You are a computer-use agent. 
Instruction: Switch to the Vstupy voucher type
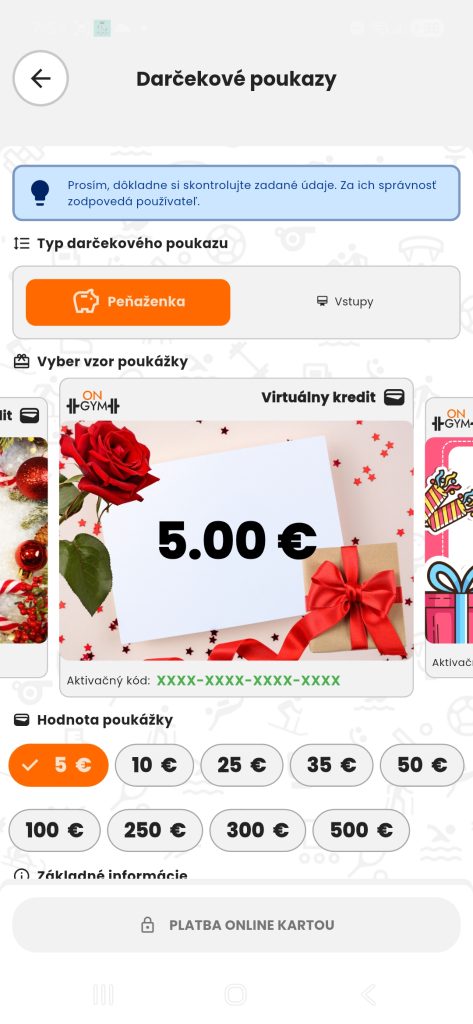click(344, 302)
